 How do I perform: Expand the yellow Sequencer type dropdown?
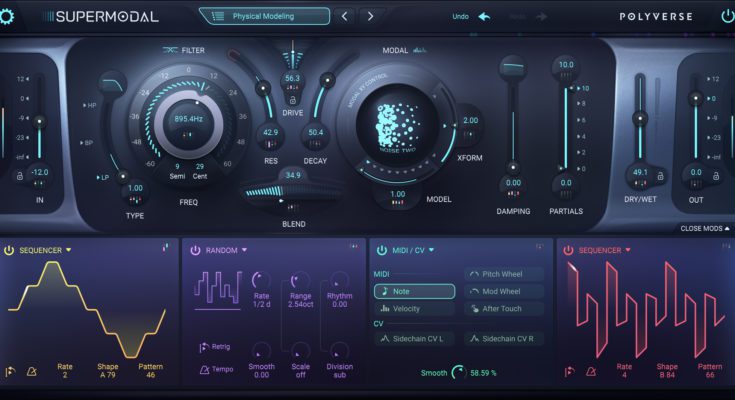(69, 250)
